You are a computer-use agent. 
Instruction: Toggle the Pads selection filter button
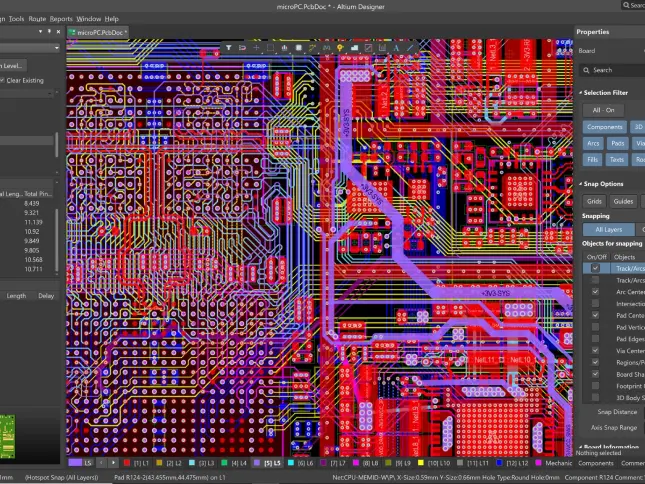coord(617,144)
